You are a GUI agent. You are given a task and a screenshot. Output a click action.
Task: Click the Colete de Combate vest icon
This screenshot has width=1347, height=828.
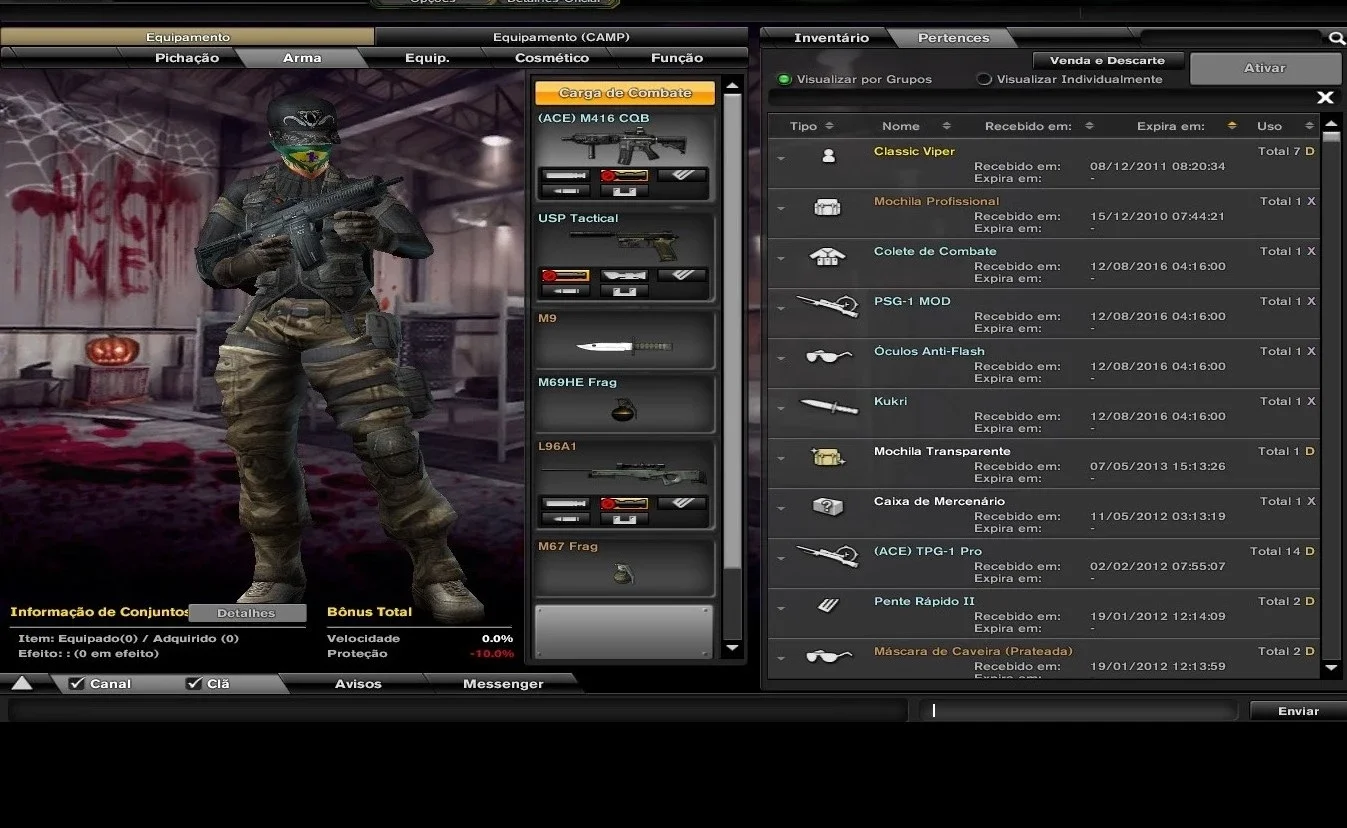coord(828,257)
